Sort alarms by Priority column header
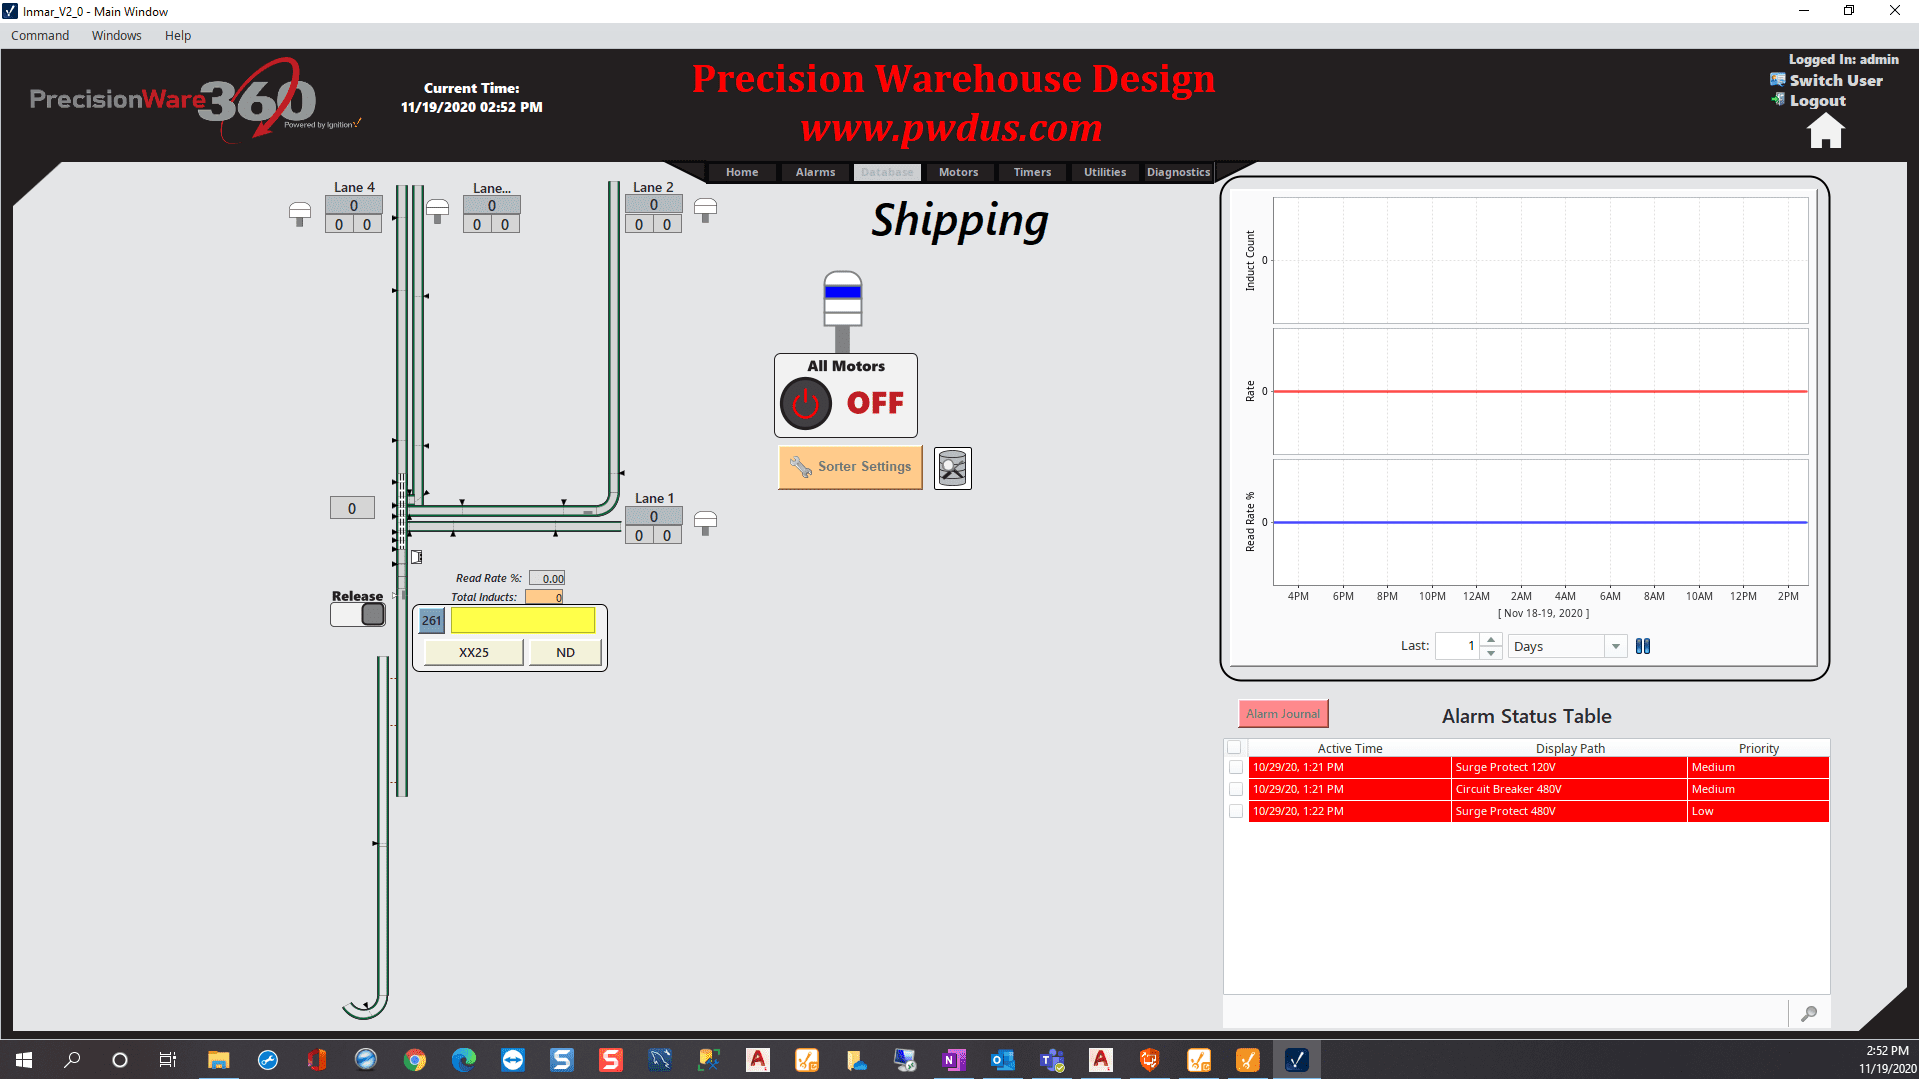The width and height of the screenshot is (1919, 1079). click(1758, 748)
